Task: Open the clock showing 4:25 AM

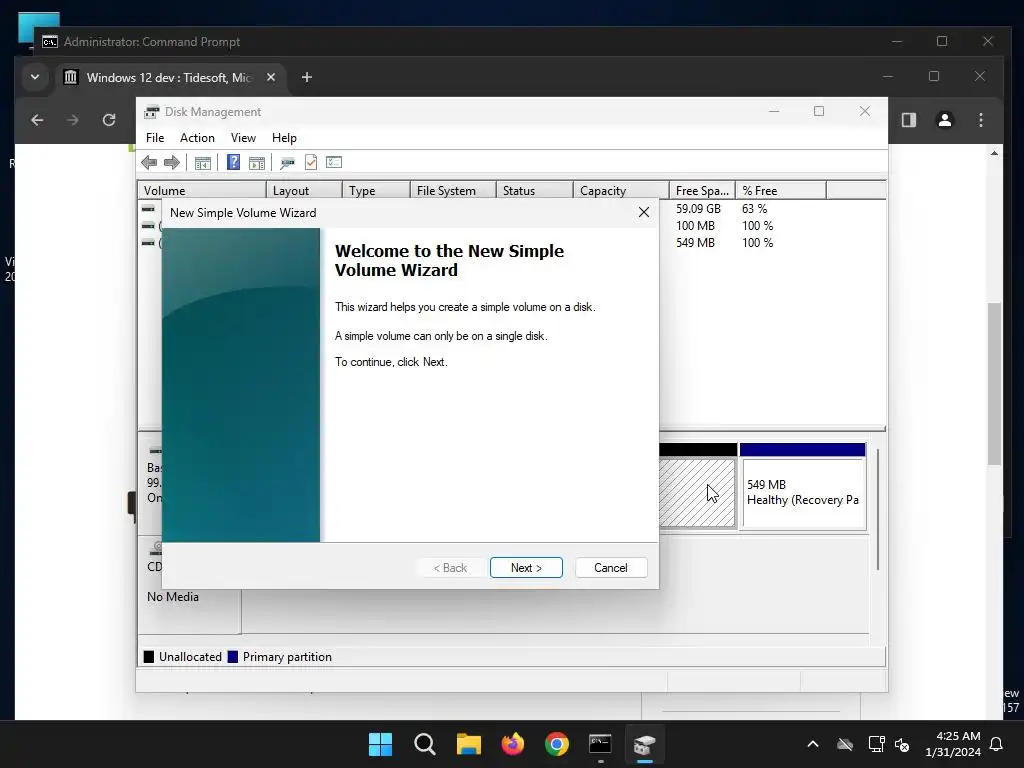Action: (x=953, y=744)
